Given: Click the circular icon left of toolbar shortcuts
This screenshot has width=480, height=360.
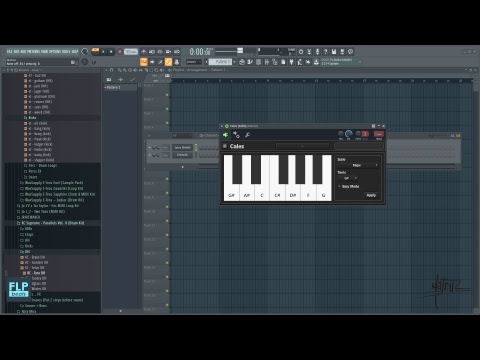Looking at the screenshot, I should pos(301,52).
